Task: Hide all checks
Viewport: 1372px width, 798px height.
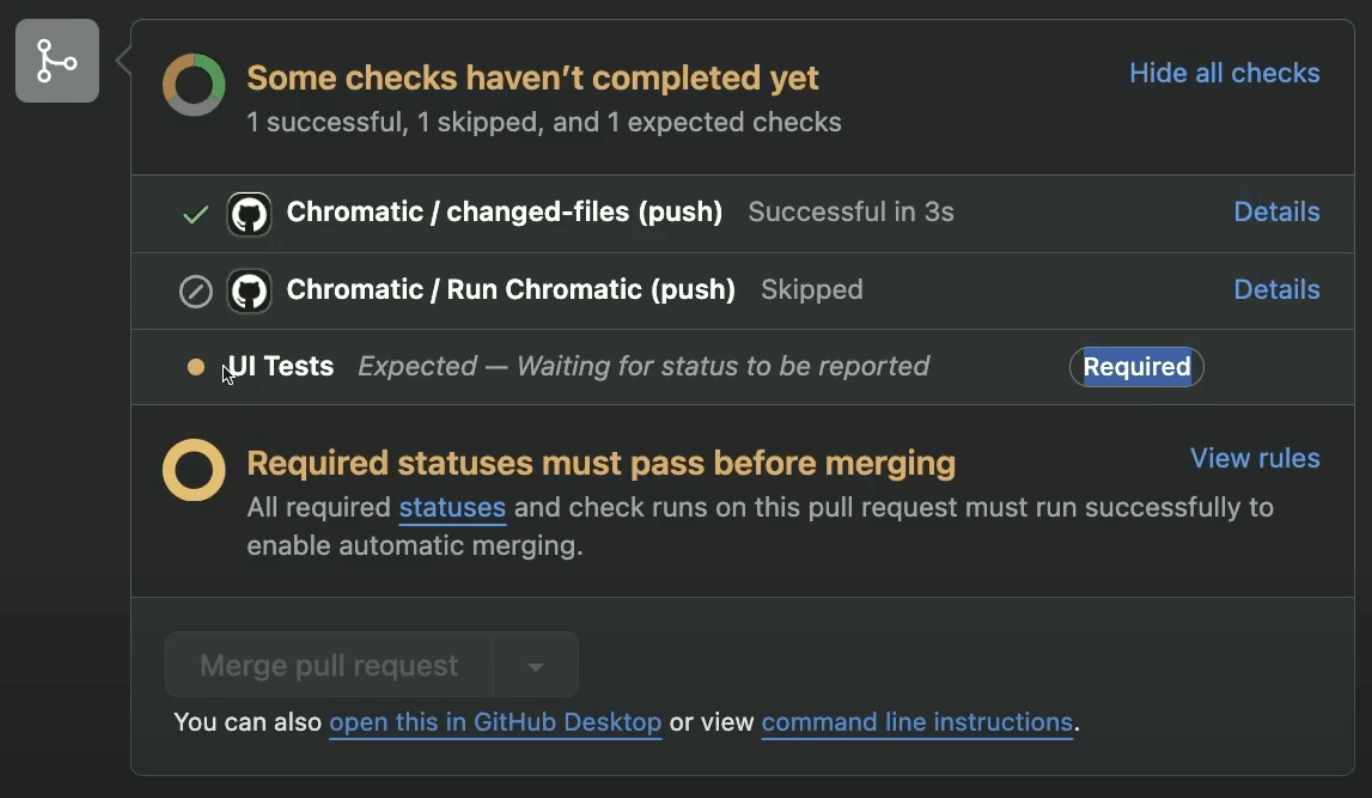Action: coord(1224,73)
